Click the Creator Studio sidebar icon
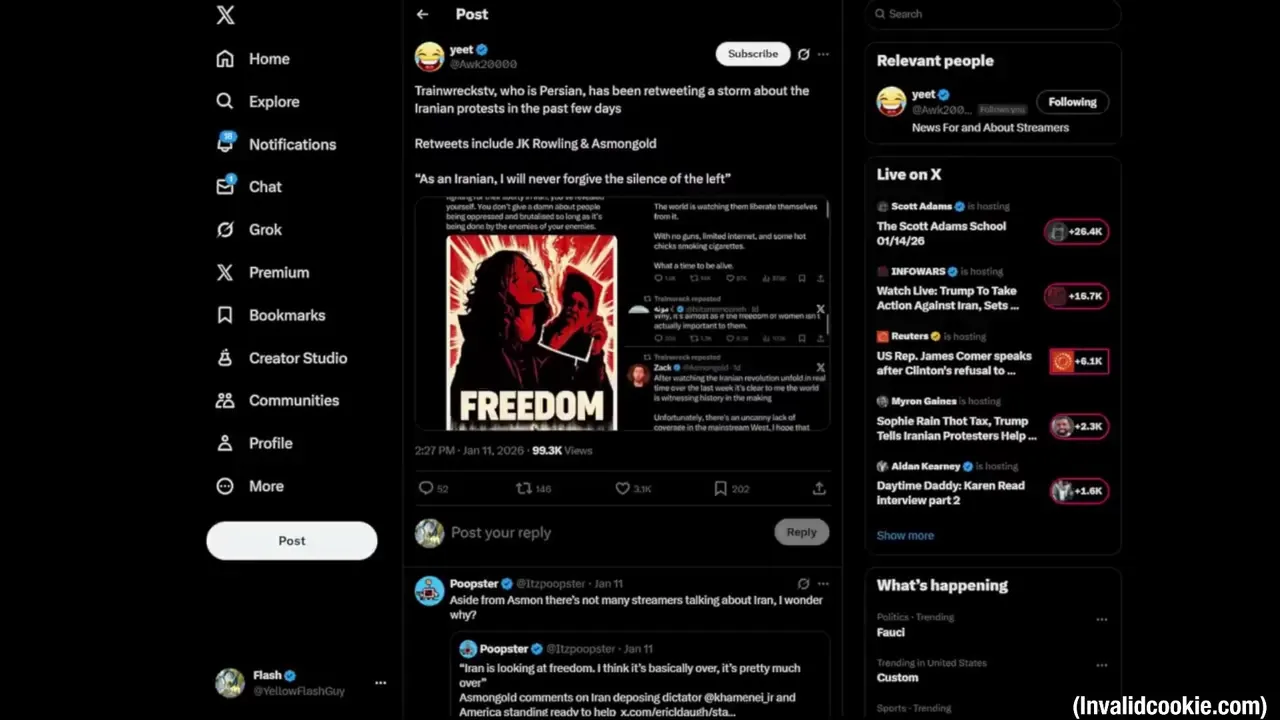Screen dimensions: 1280x720 click(225, 358)
